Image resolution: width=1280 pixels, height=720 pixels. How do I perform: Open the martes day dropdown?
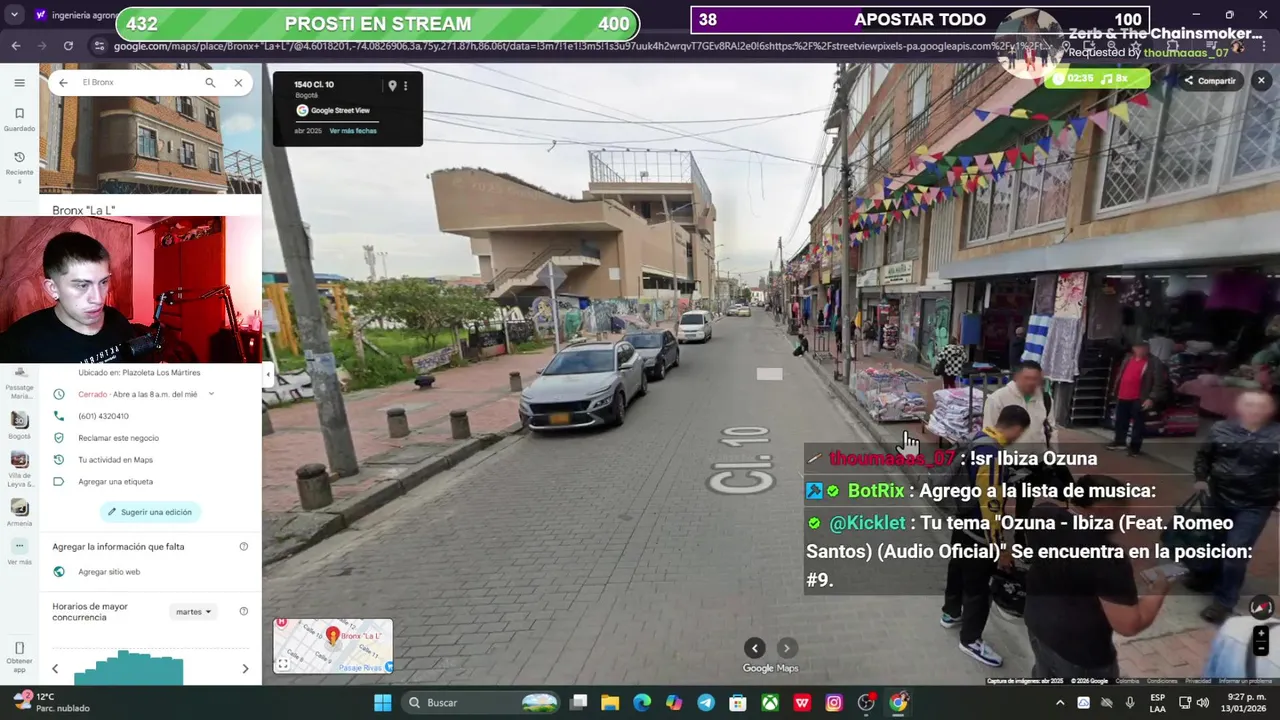[x=193, y=612]
